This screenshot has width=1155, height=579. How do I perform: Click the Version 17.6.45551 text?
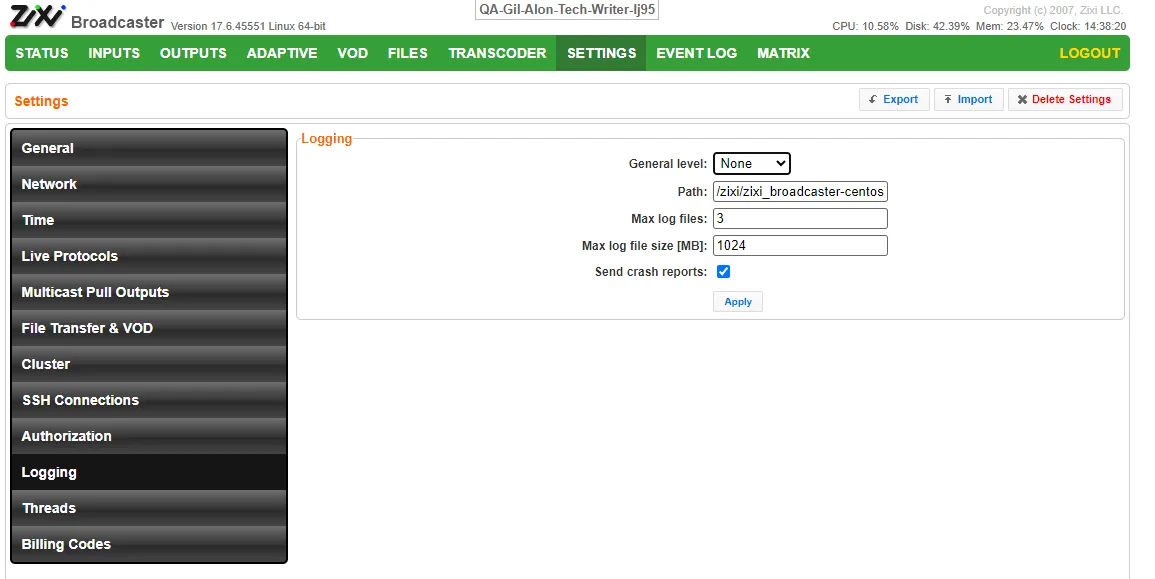(248, 27)
